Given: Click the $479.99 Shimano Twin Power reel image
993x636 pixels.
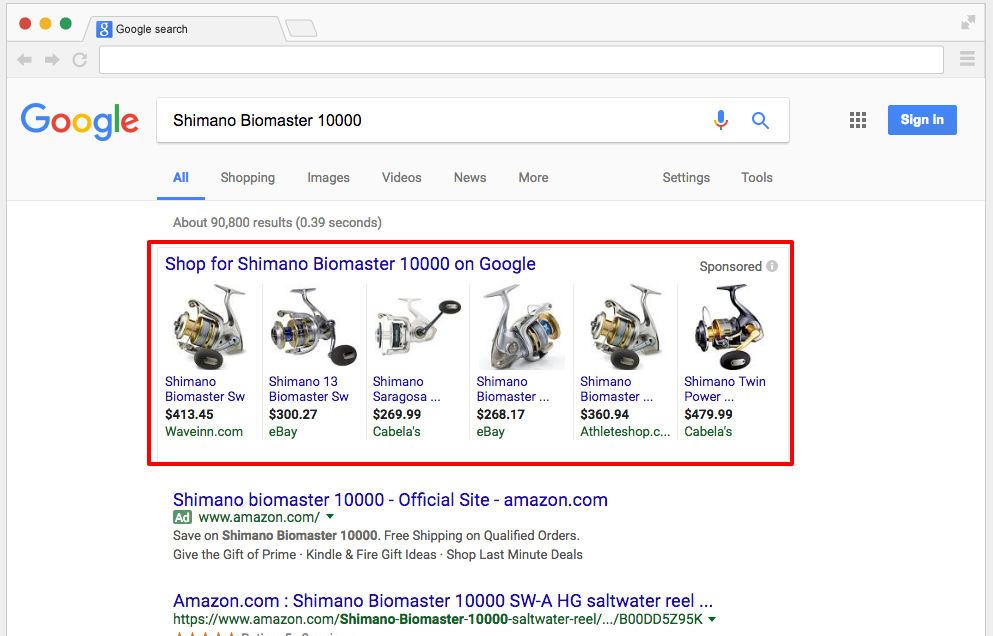Looking at the screenshot, I should click(x=725, y=328).
